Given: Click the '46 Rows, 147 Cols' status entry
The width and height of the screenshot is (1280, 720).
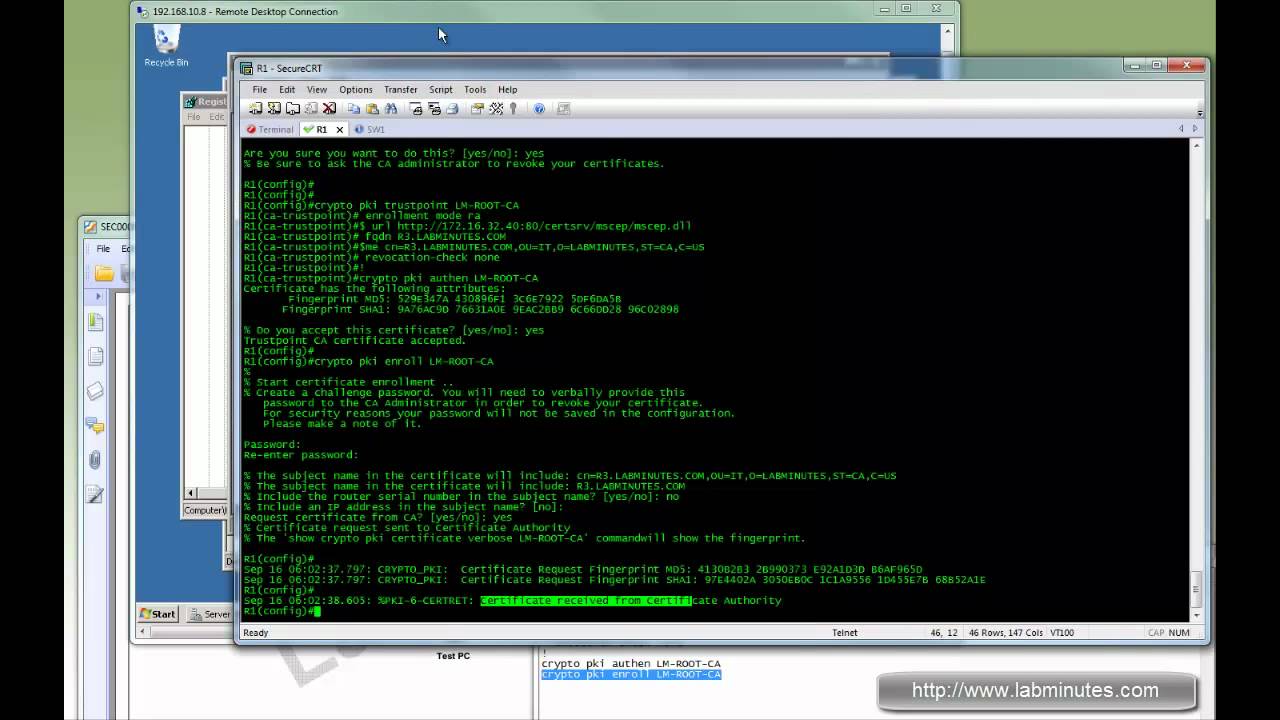Looking at the screenshot, I should click(1006, 632).
